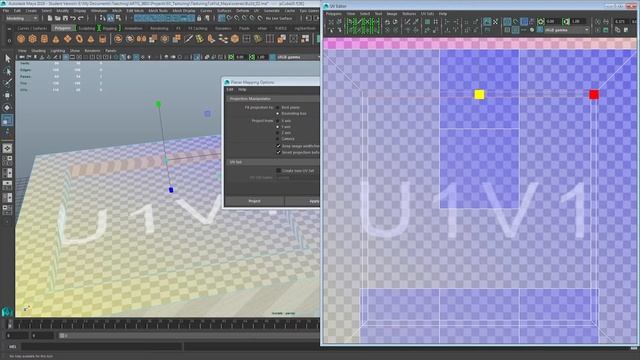
Task: Click the Undo arrow icon
Action: tap(73, 18)
